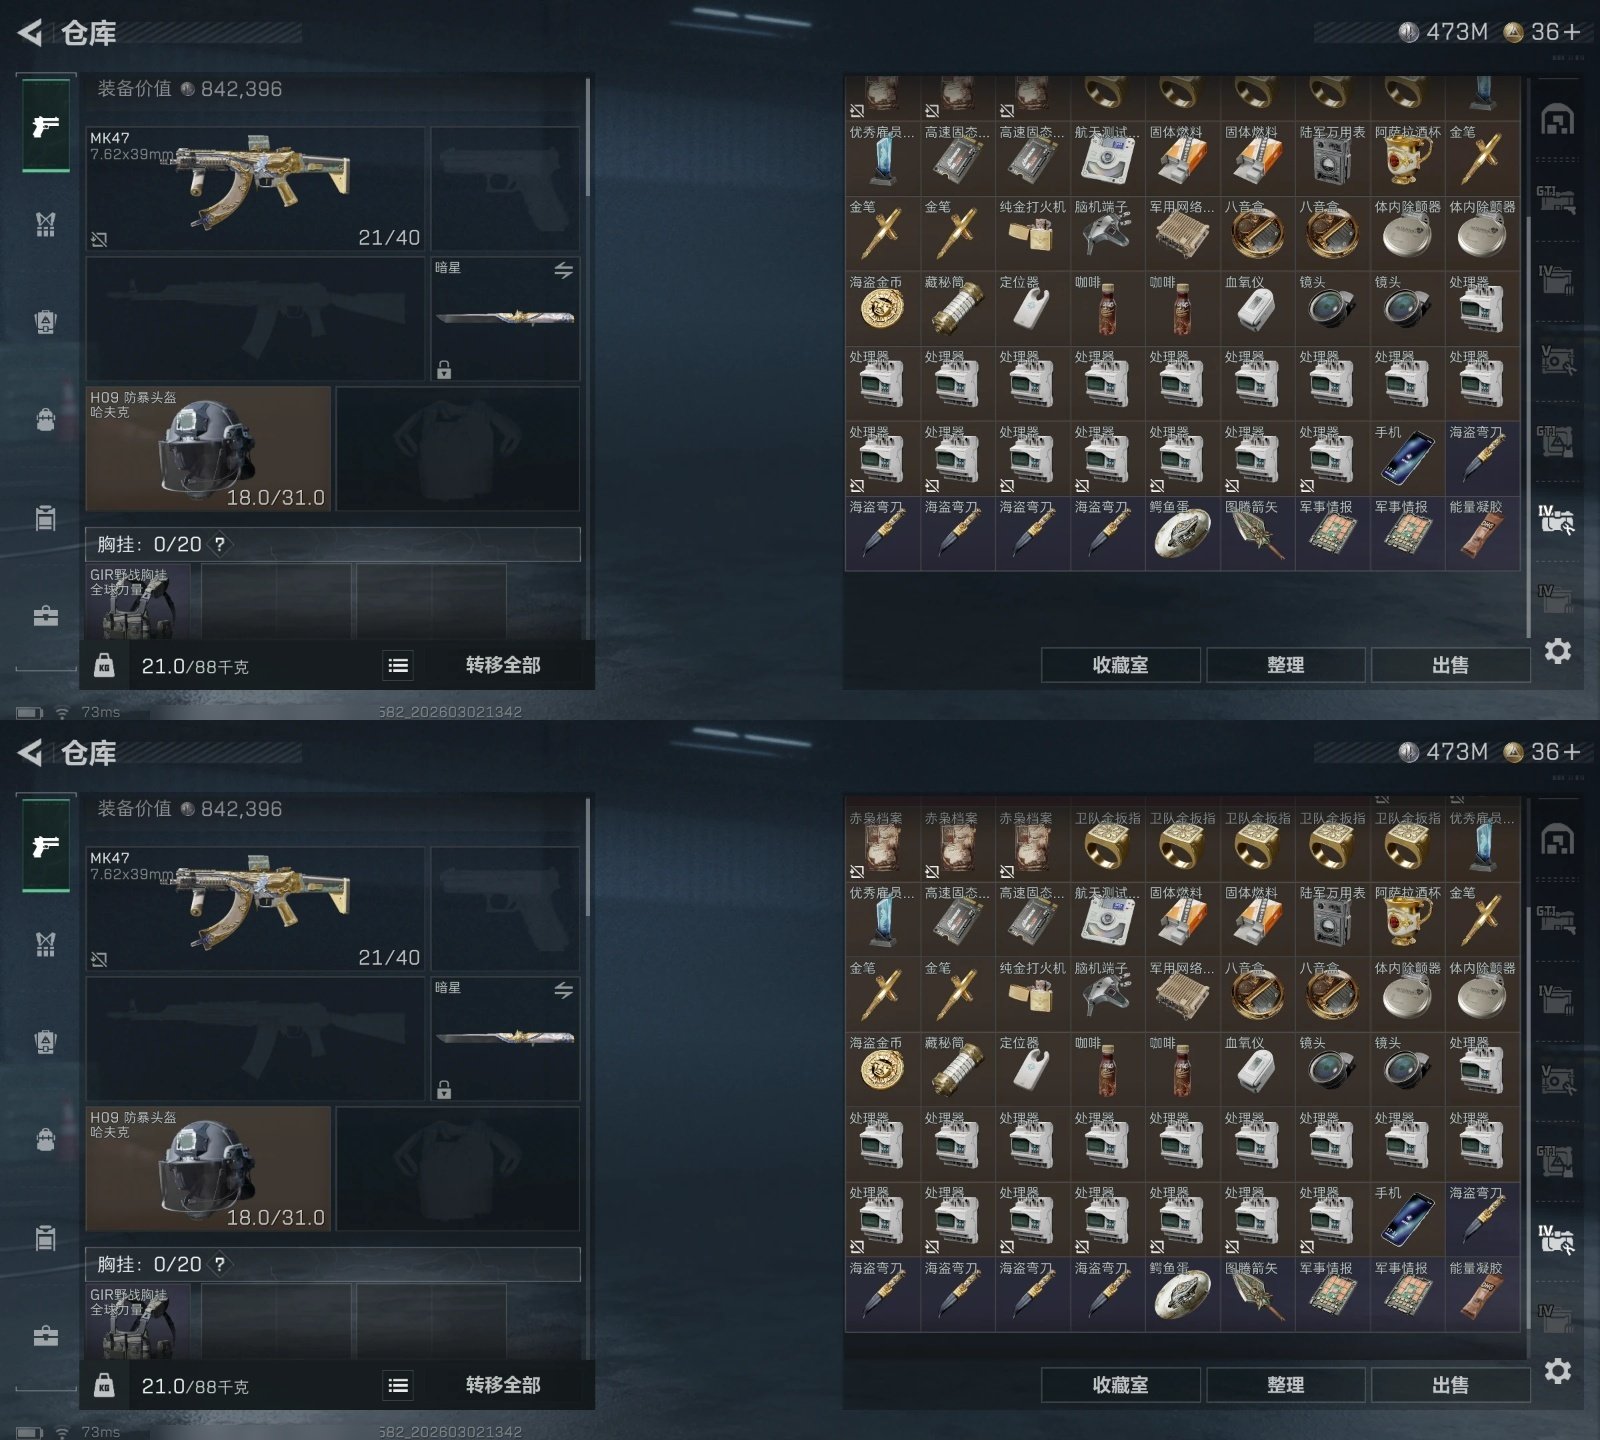The image size is (1600, 1440).
Task: Open settings gear in the lower view
Action: tap(1557, 1371)
